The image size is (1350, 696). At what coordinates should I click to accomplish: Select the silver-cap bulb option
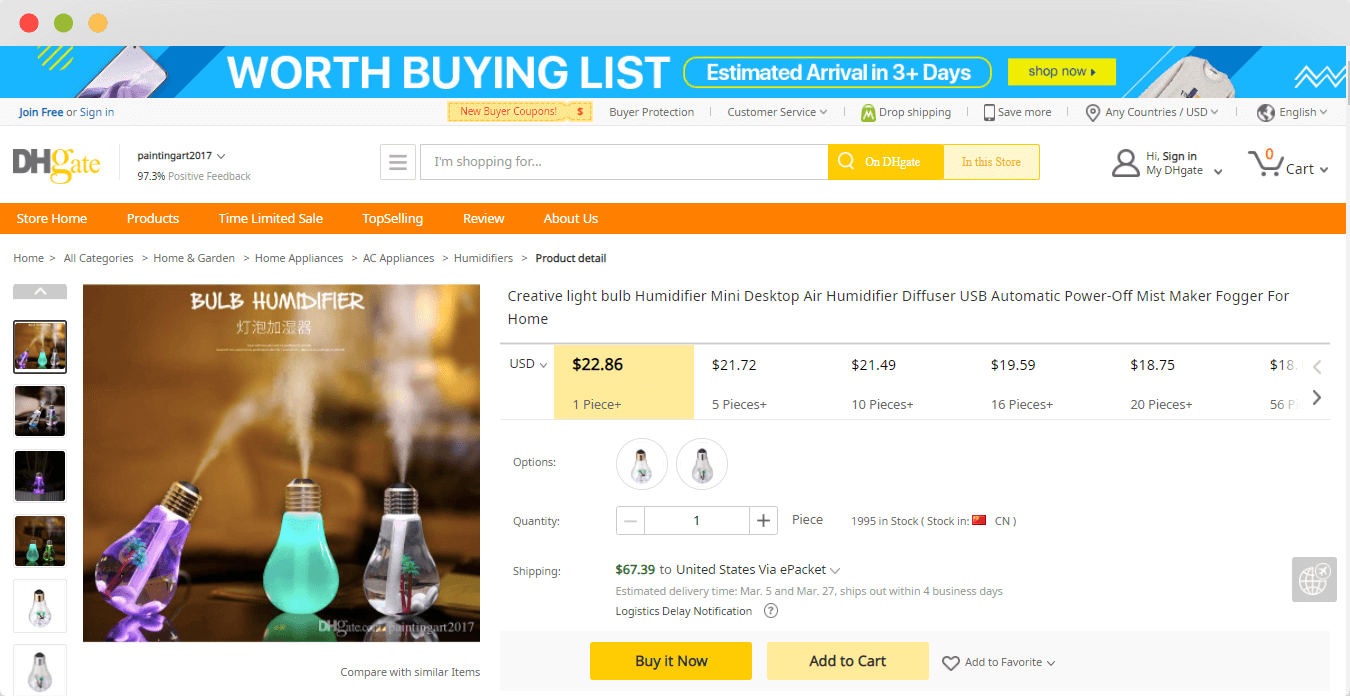click(x=701, y=463)
